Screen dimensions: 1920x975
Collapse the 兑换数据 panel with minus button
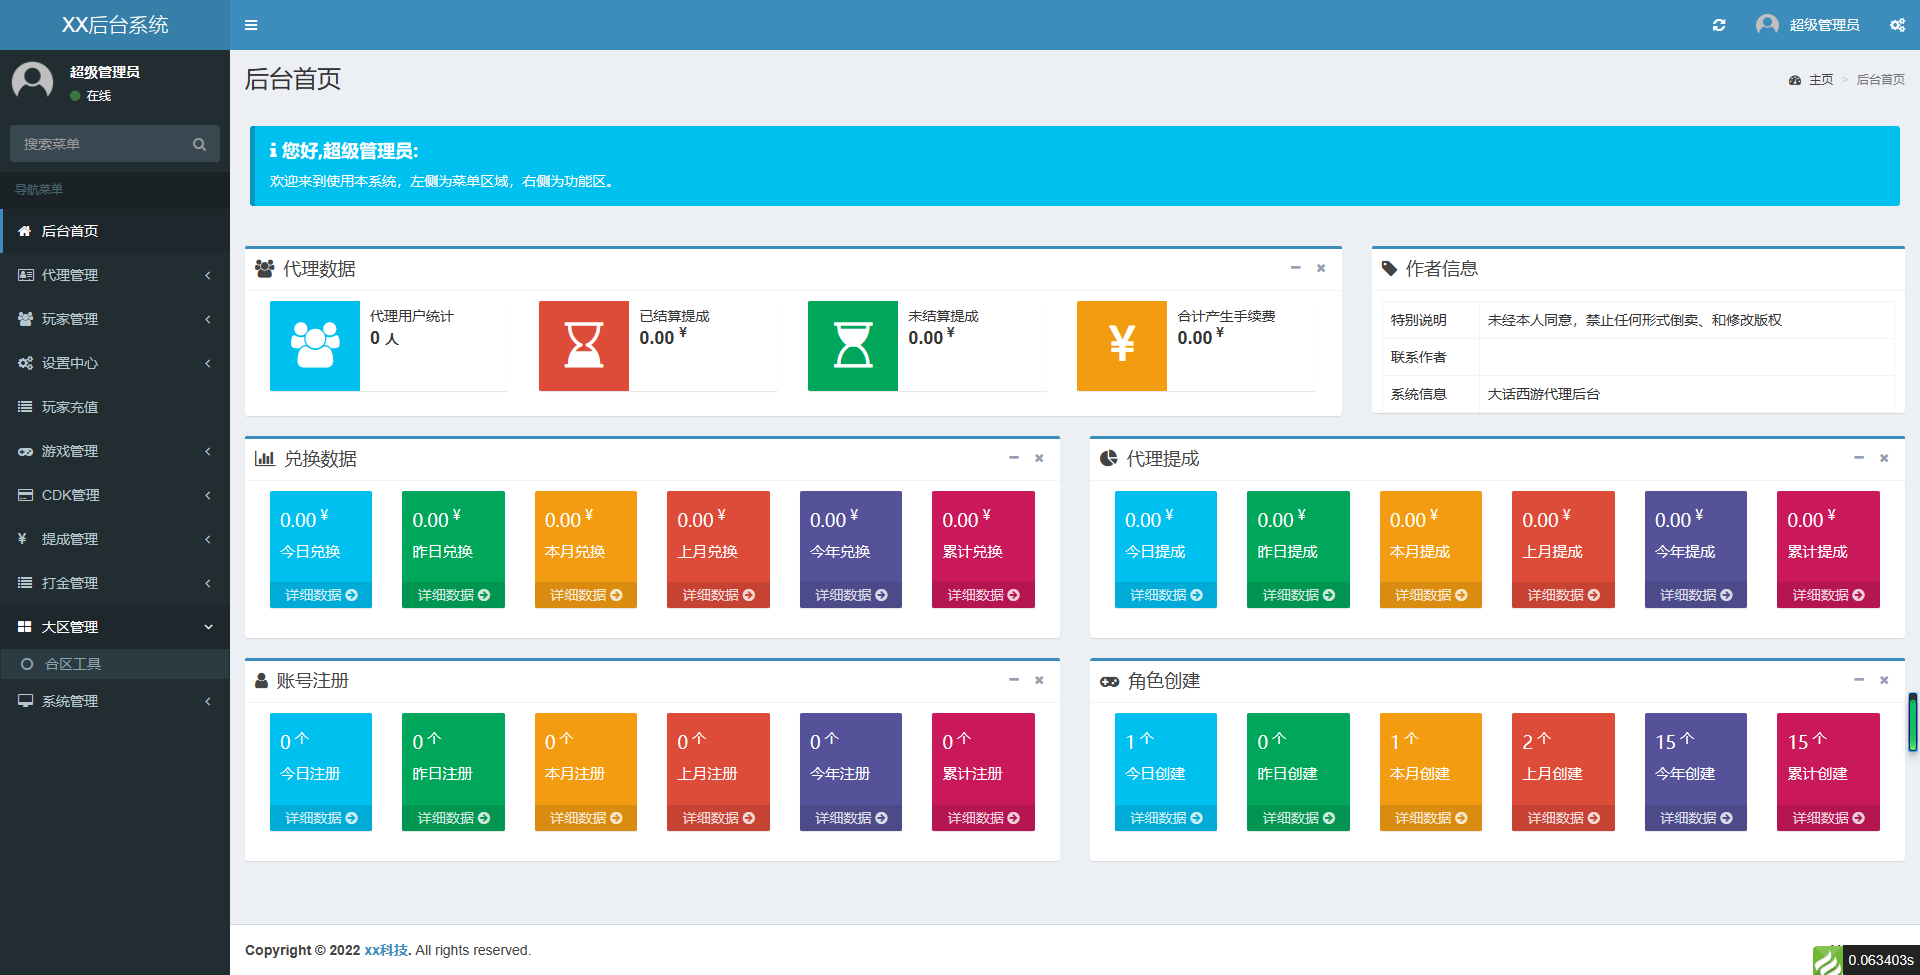(x=1013, y=458)
